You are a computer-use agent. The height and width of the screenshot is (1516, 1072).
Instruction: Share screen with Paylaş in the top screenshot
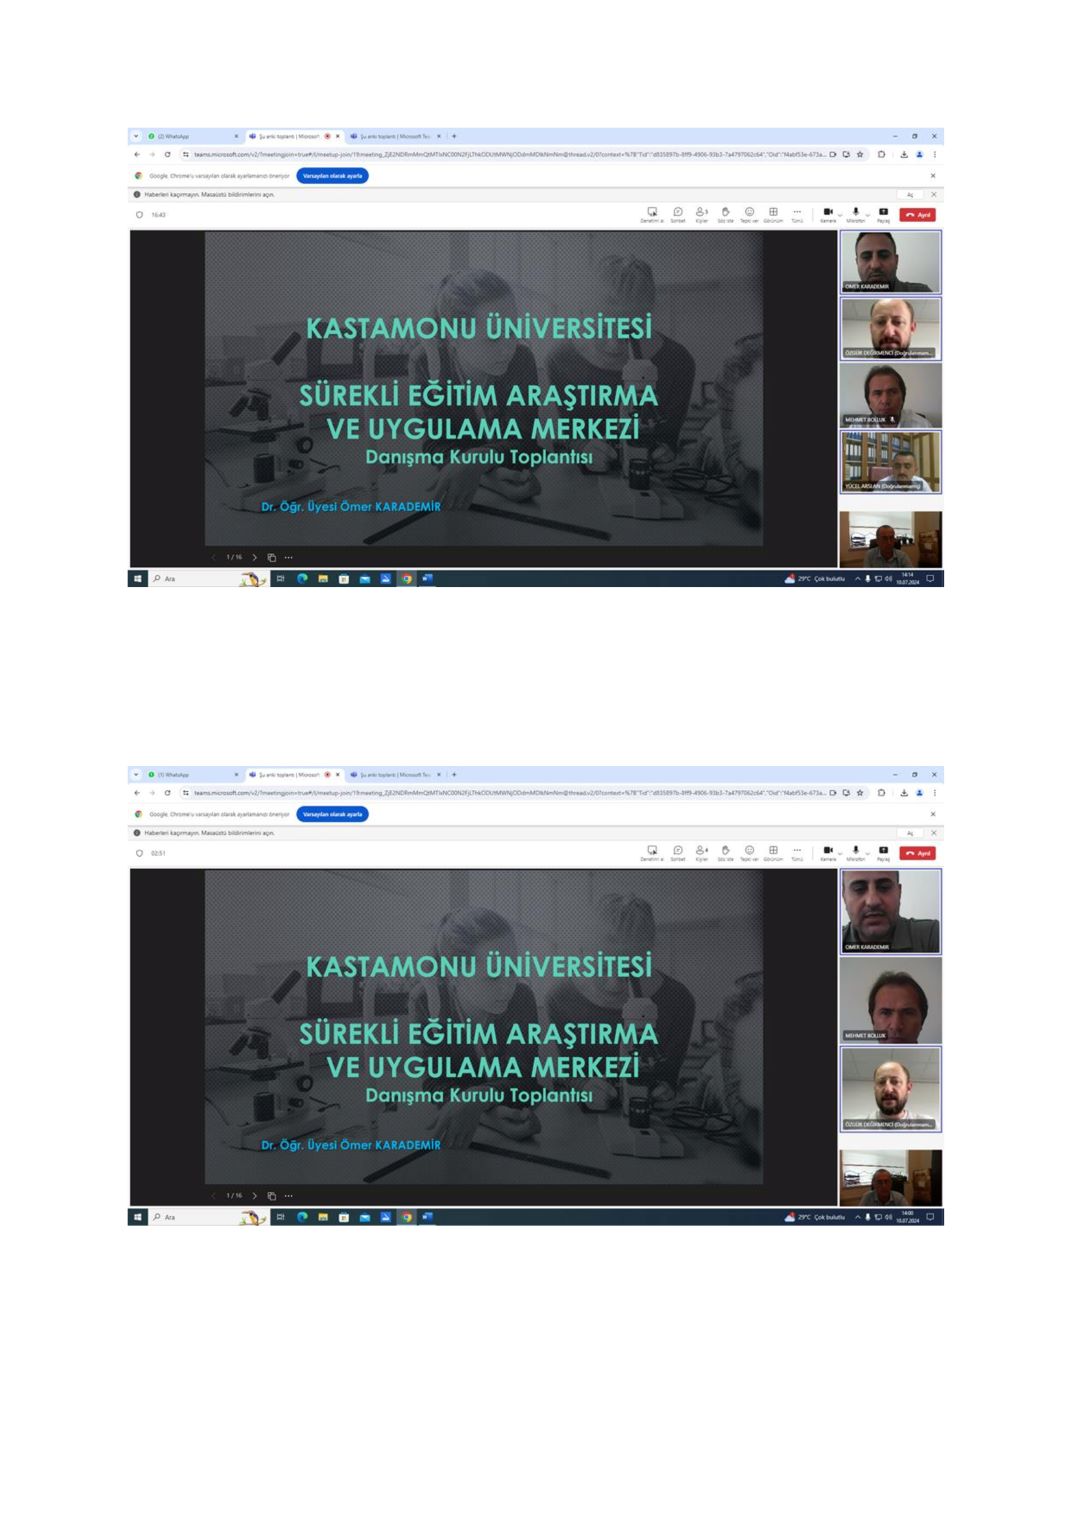click(883, 214)
